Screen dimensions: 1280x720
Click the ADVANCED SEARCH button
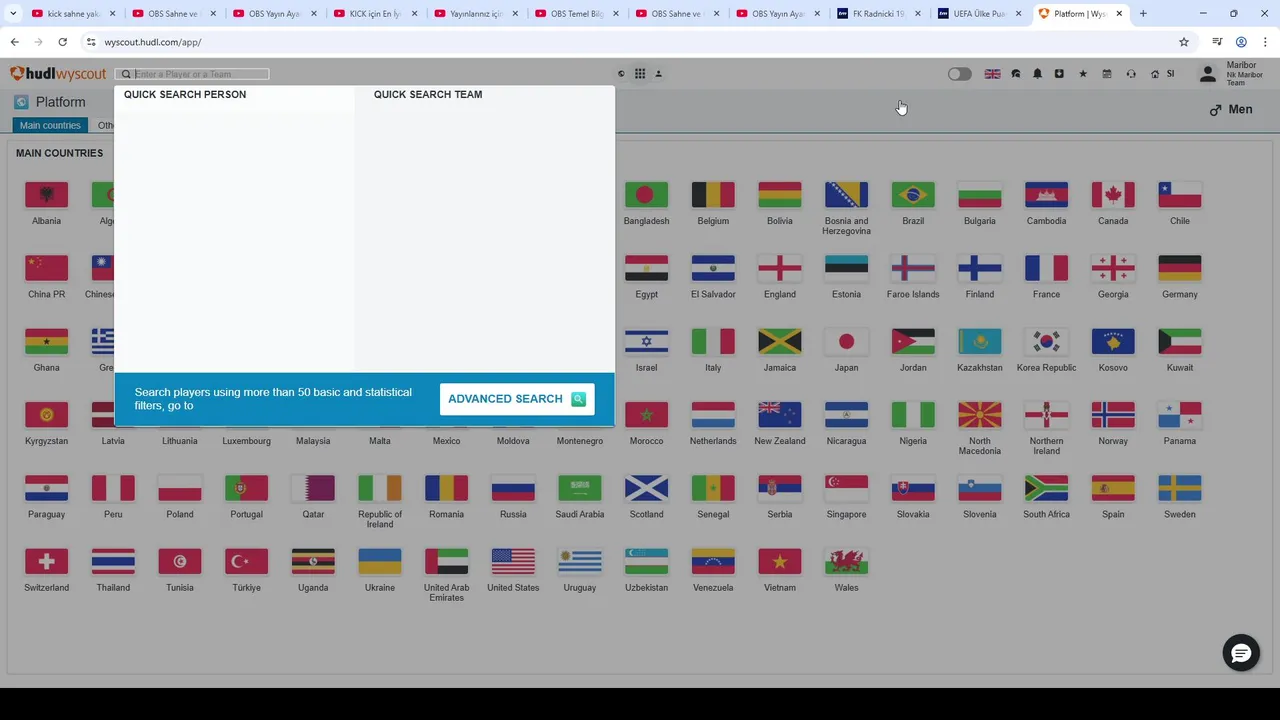pyautogui.click(x=517, y=399)
